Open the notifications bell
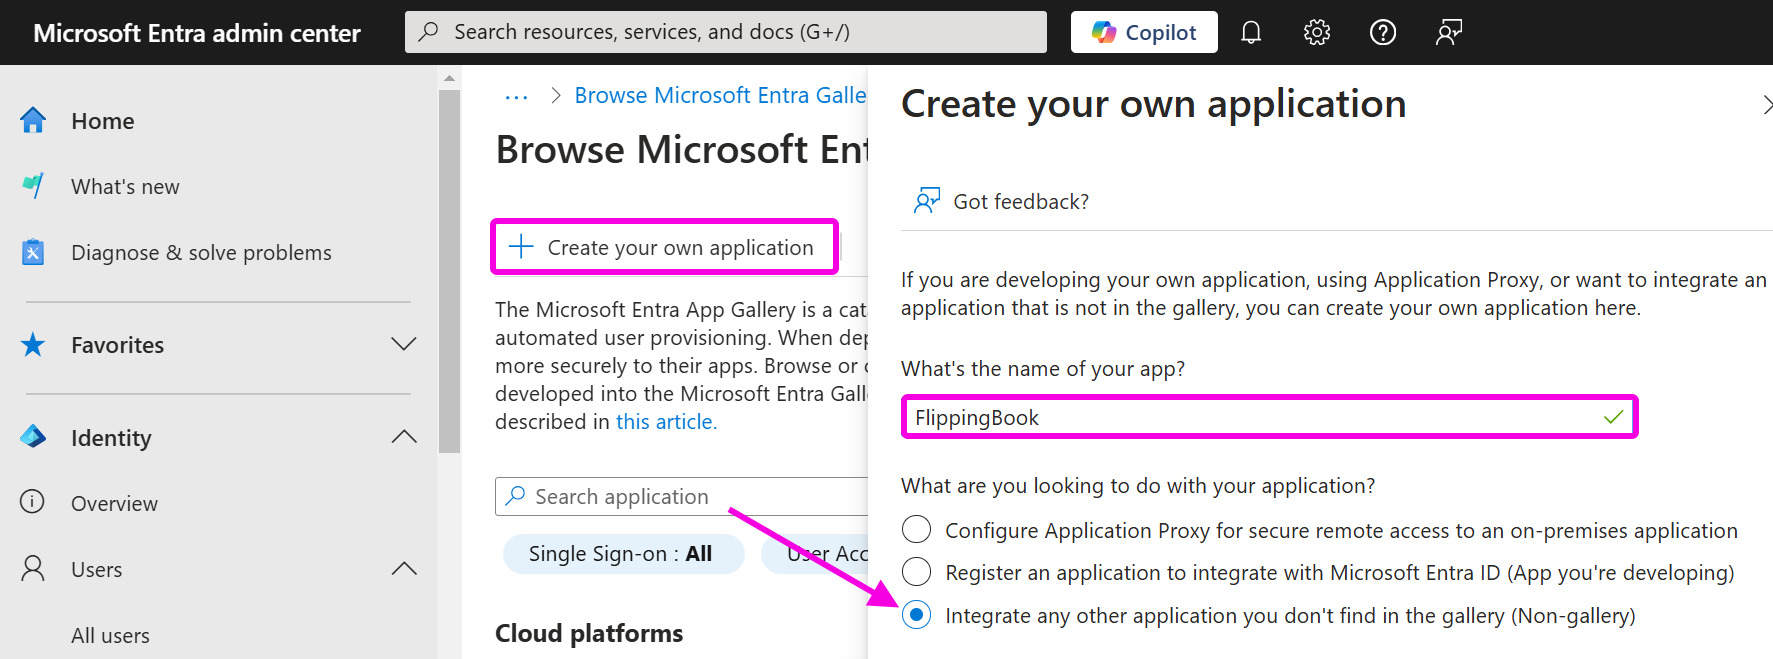1773x659 pixels. point(1251,33)
